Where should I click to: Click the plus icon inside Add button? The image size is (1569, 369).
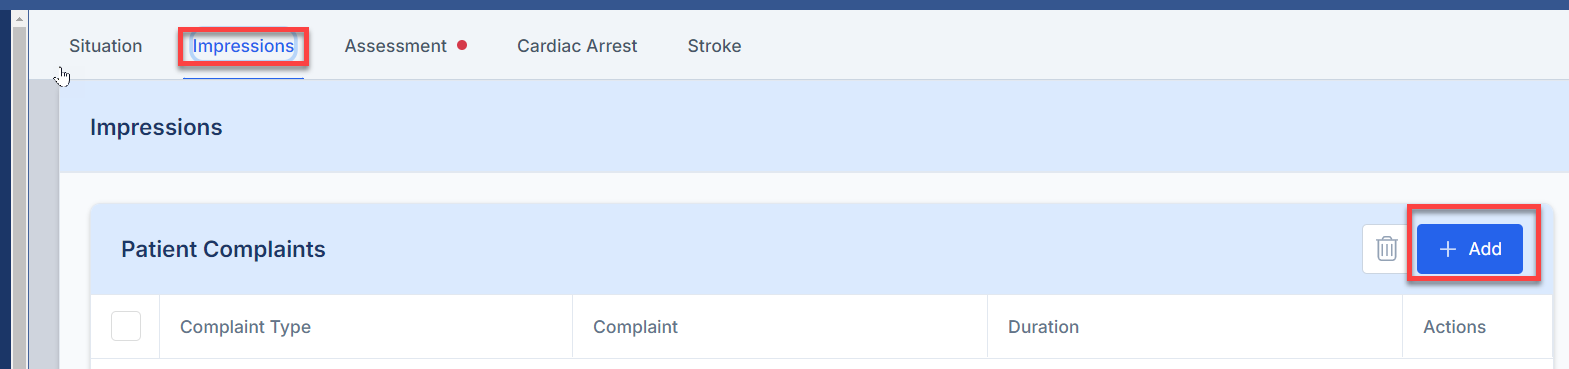(x=1447, y=249)
